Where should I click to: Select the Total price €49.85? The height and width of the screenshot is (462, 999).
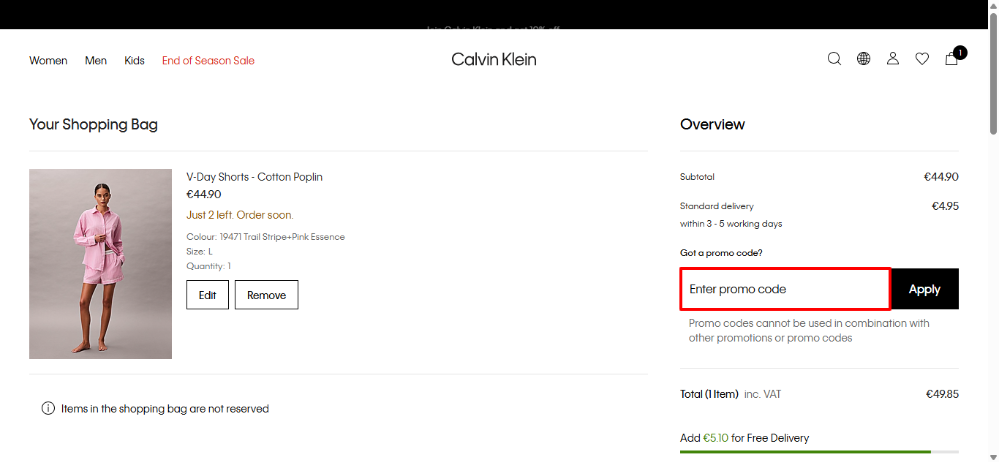942,394
